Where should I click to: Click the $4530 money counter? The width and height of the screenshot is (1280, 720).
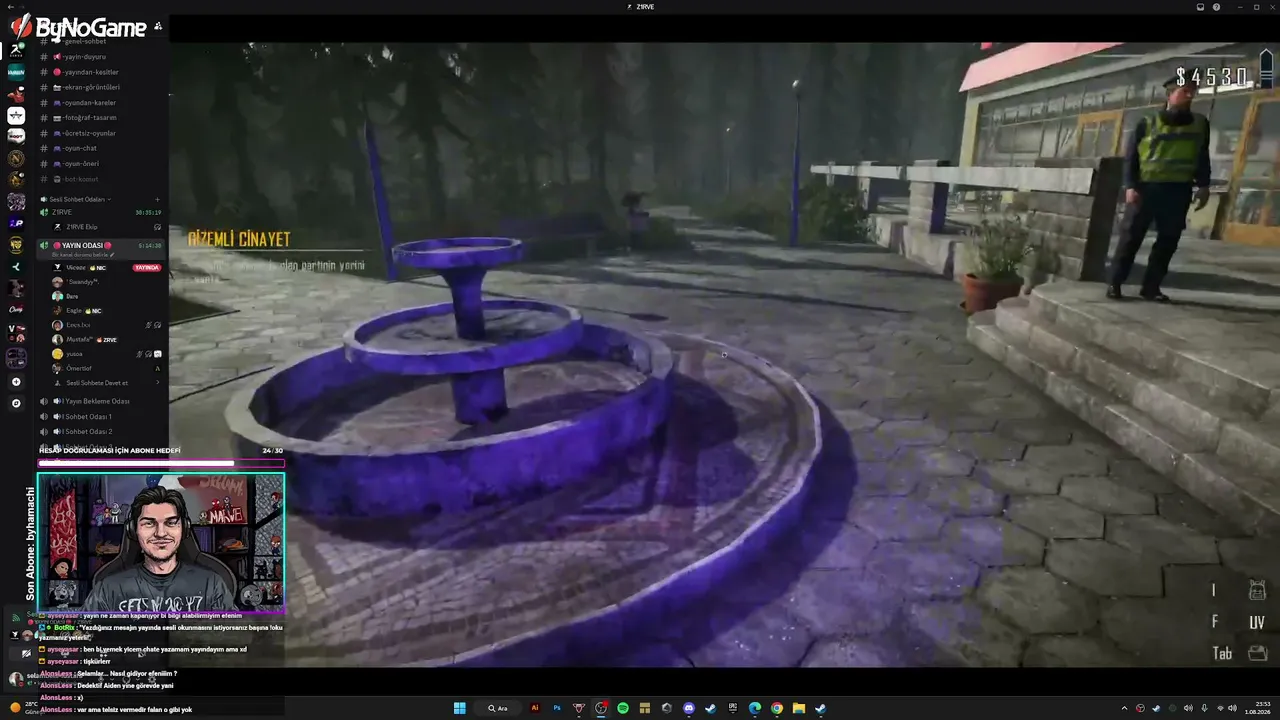pos(1213,77)
